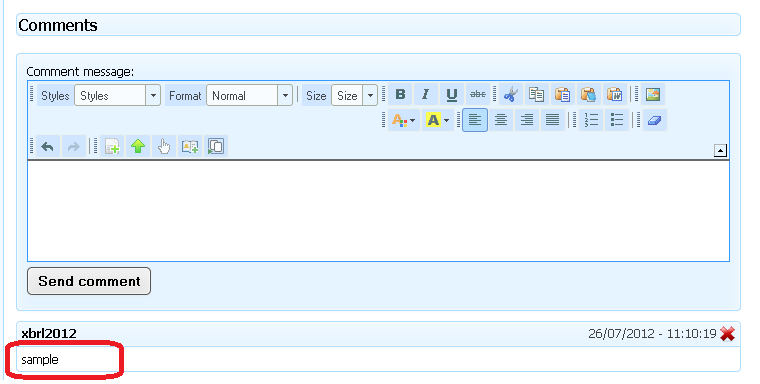Viewport: 760px width, 384px height.
Task: Click the page with green plus icon
Action: [x=112, y=146]
